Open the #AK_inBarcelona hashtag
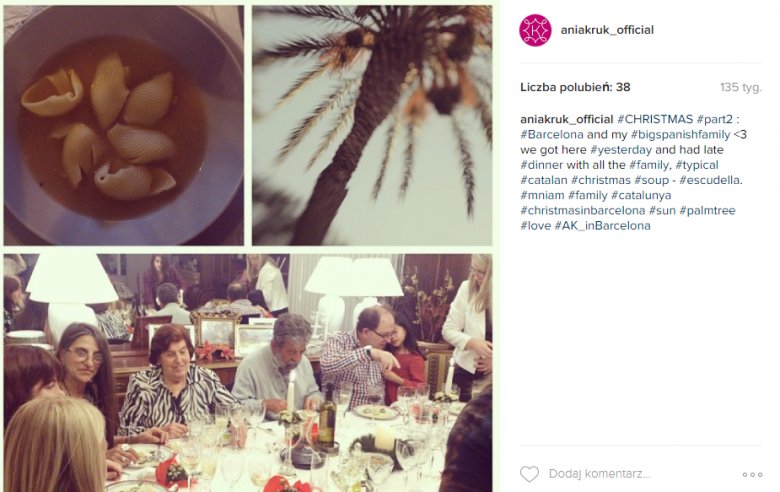Image resolution: width=780 pixels, height=492 pixels. [x=602, y=226]
